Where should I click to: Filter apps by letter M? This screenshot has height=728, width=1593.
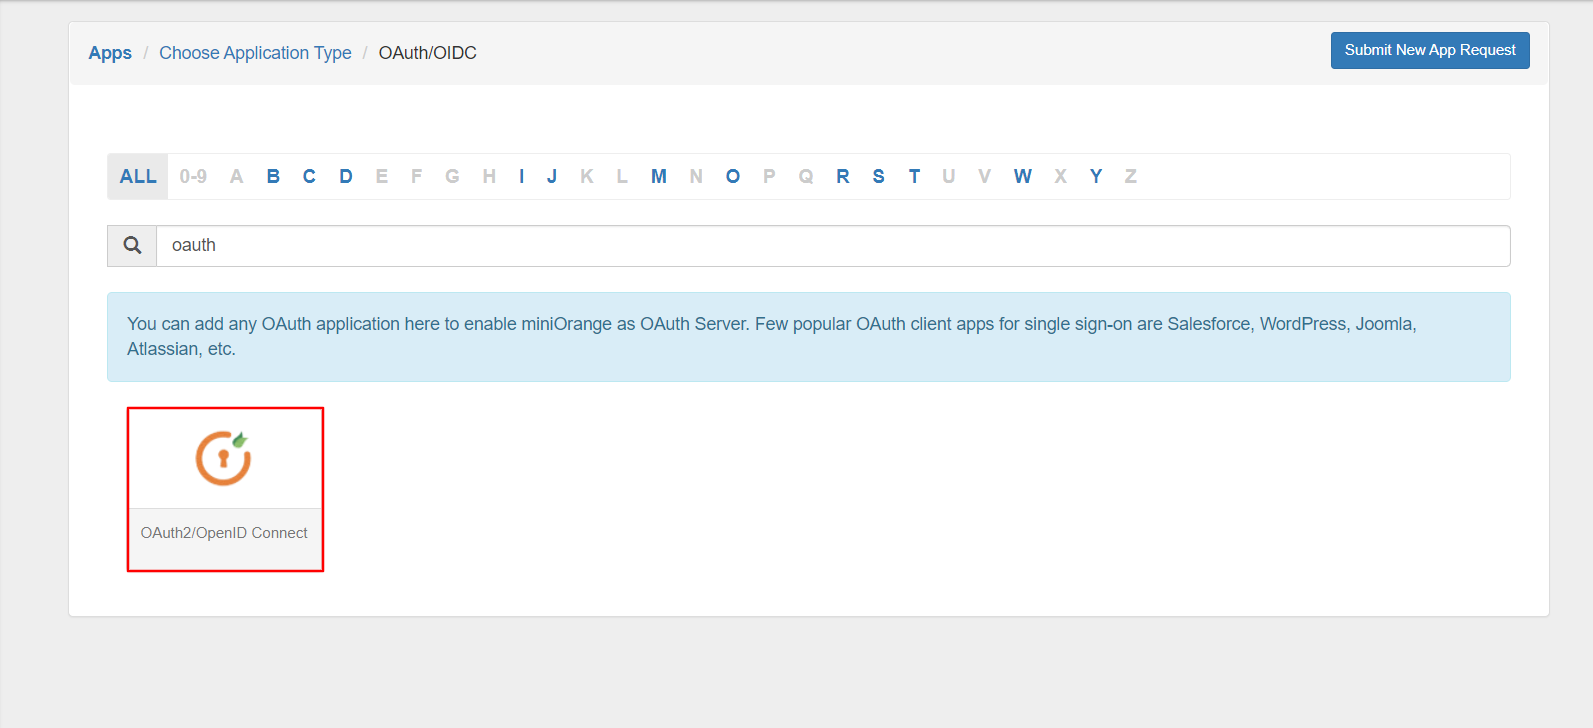(x=658, y=177)
